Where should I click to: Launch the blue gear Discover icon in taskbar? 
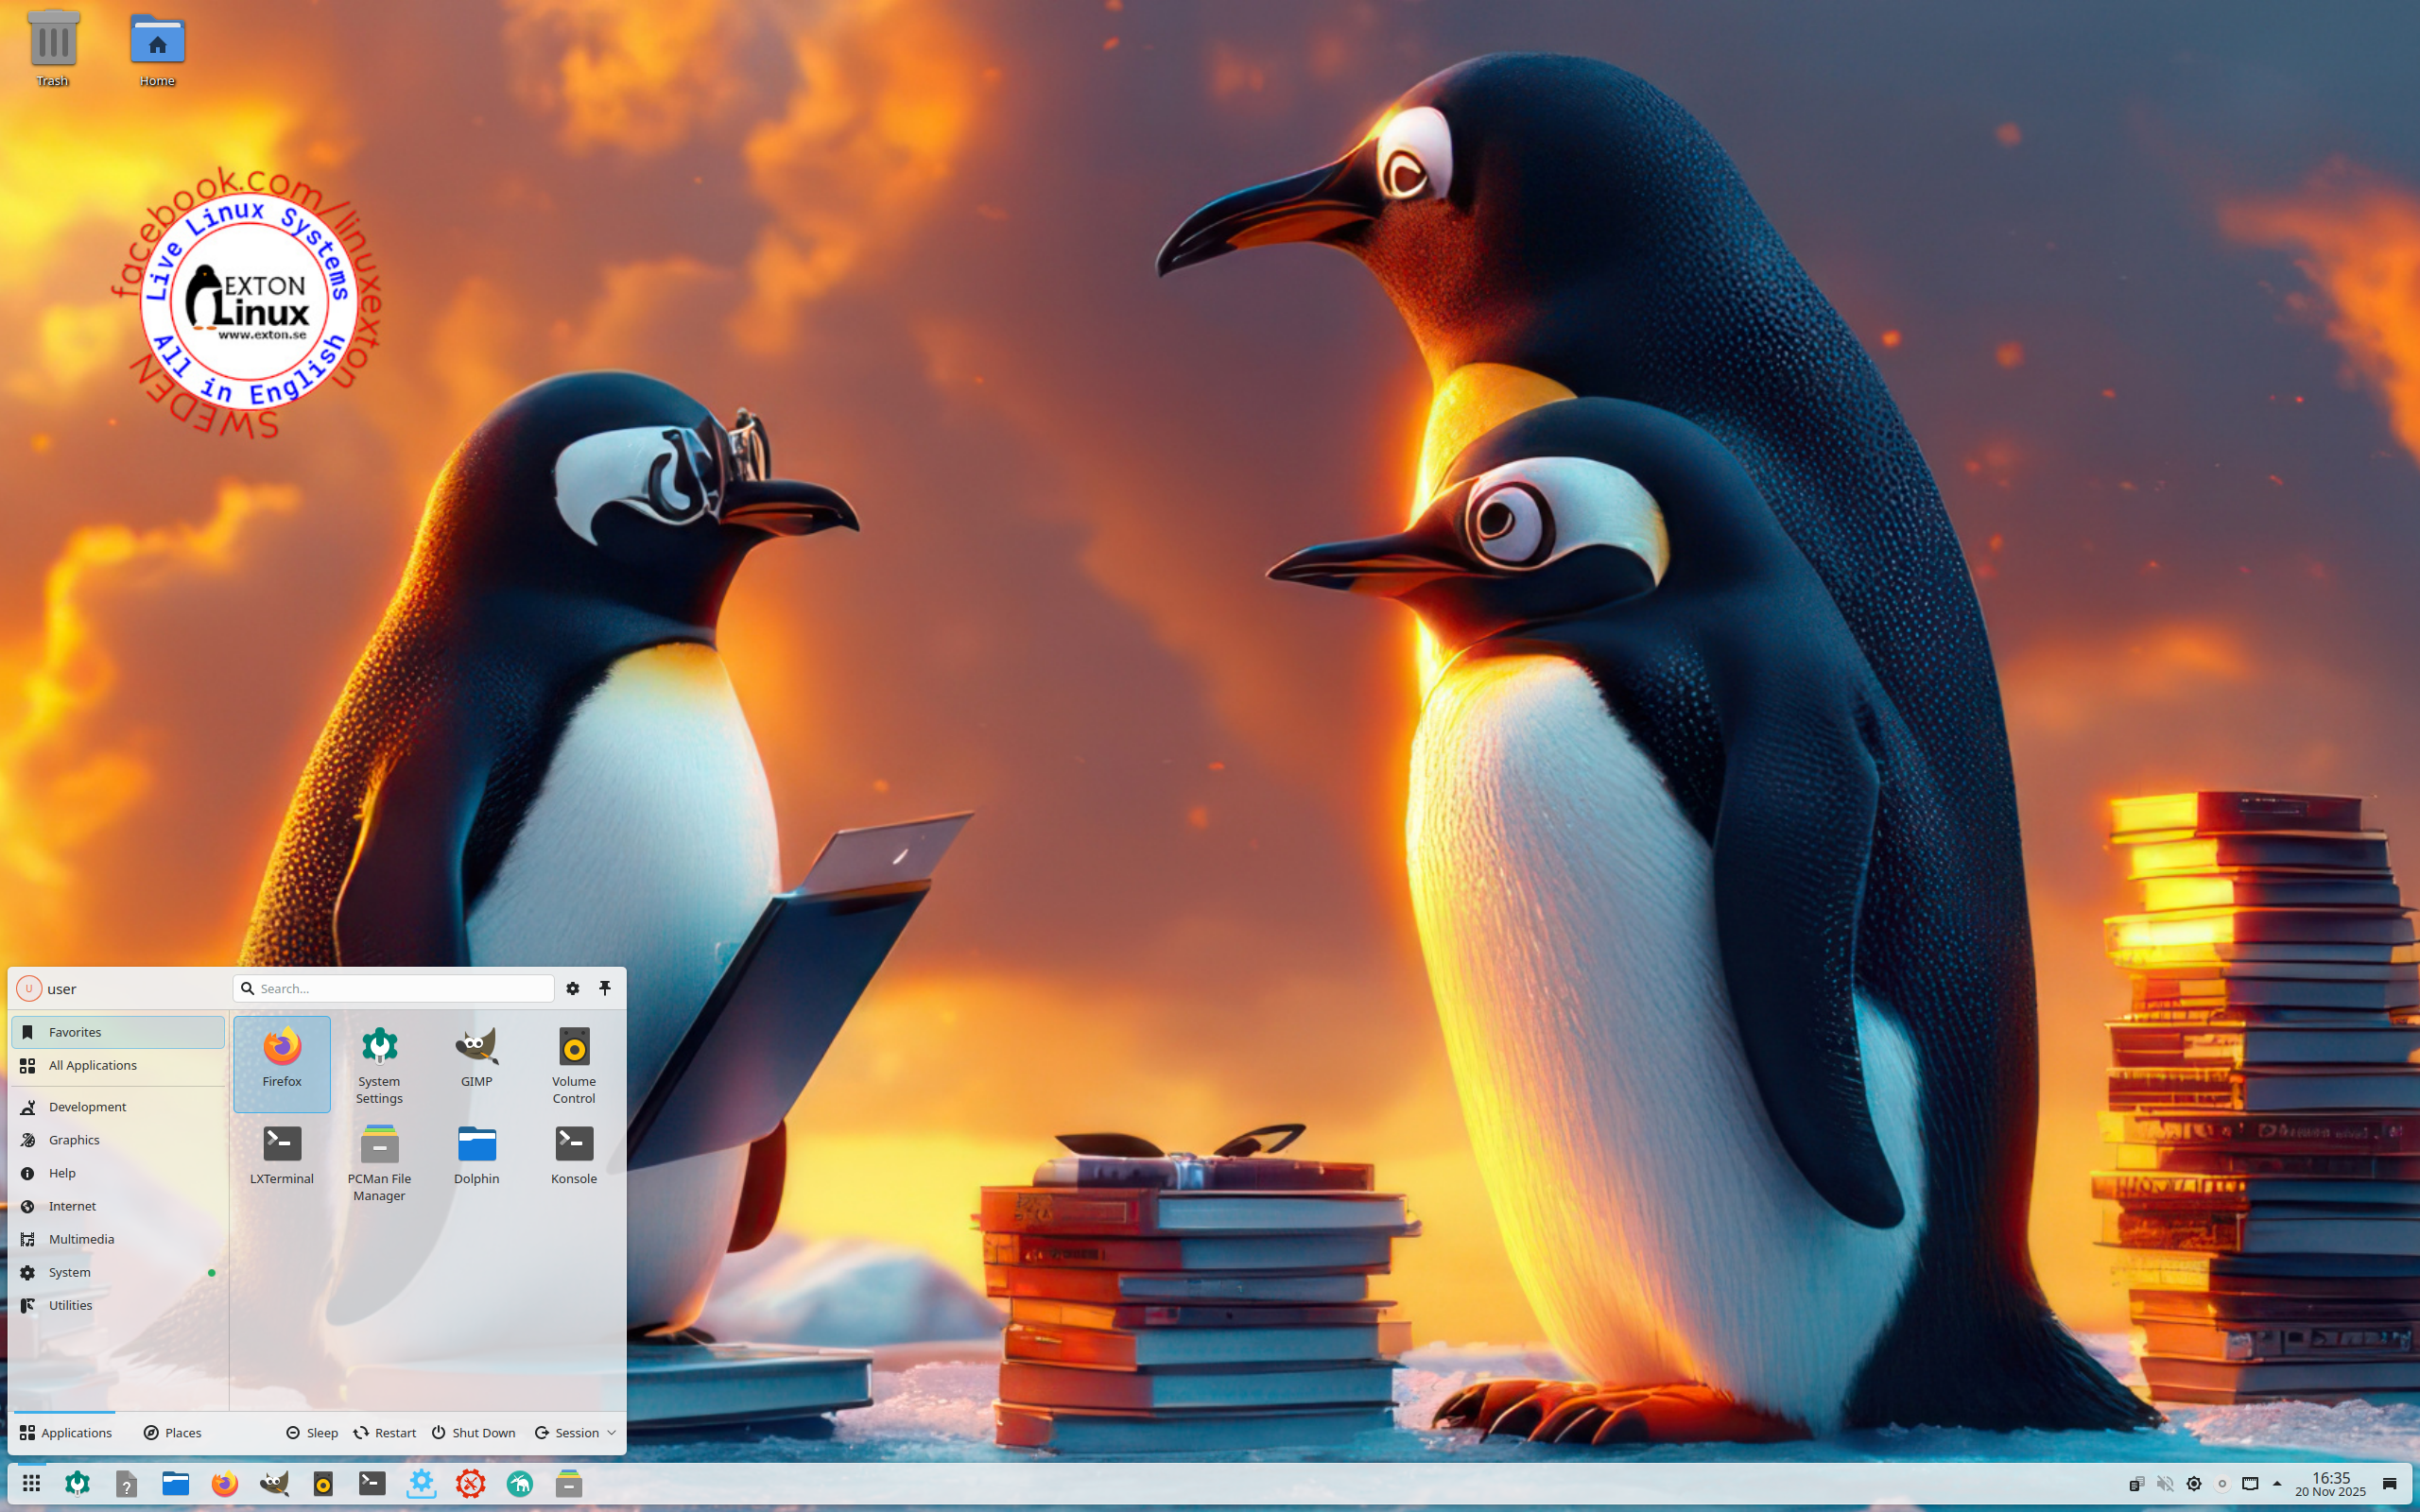click(x=422, y=1484)
